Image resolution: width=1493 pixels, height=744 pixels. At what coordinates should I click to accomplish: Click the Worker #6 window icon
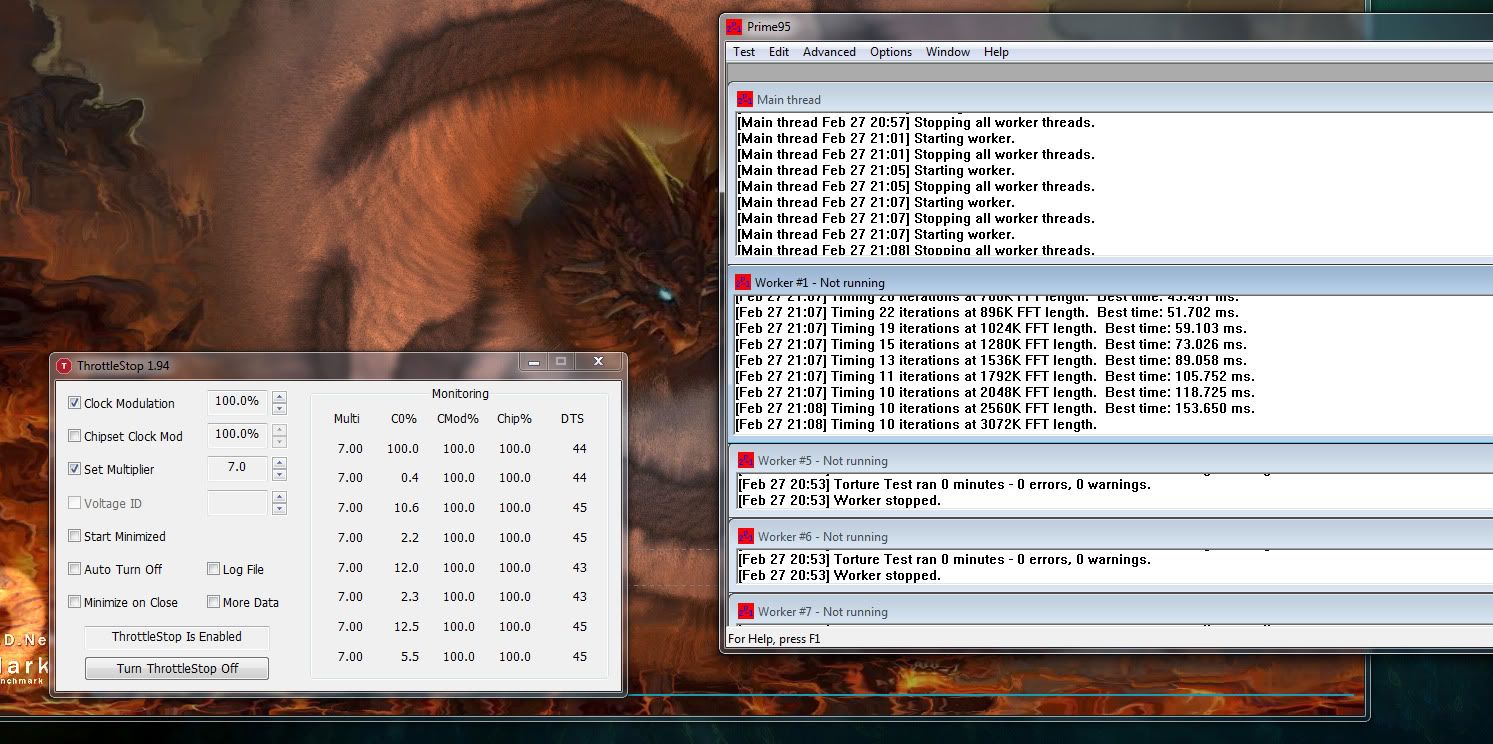tap(746, 536)
